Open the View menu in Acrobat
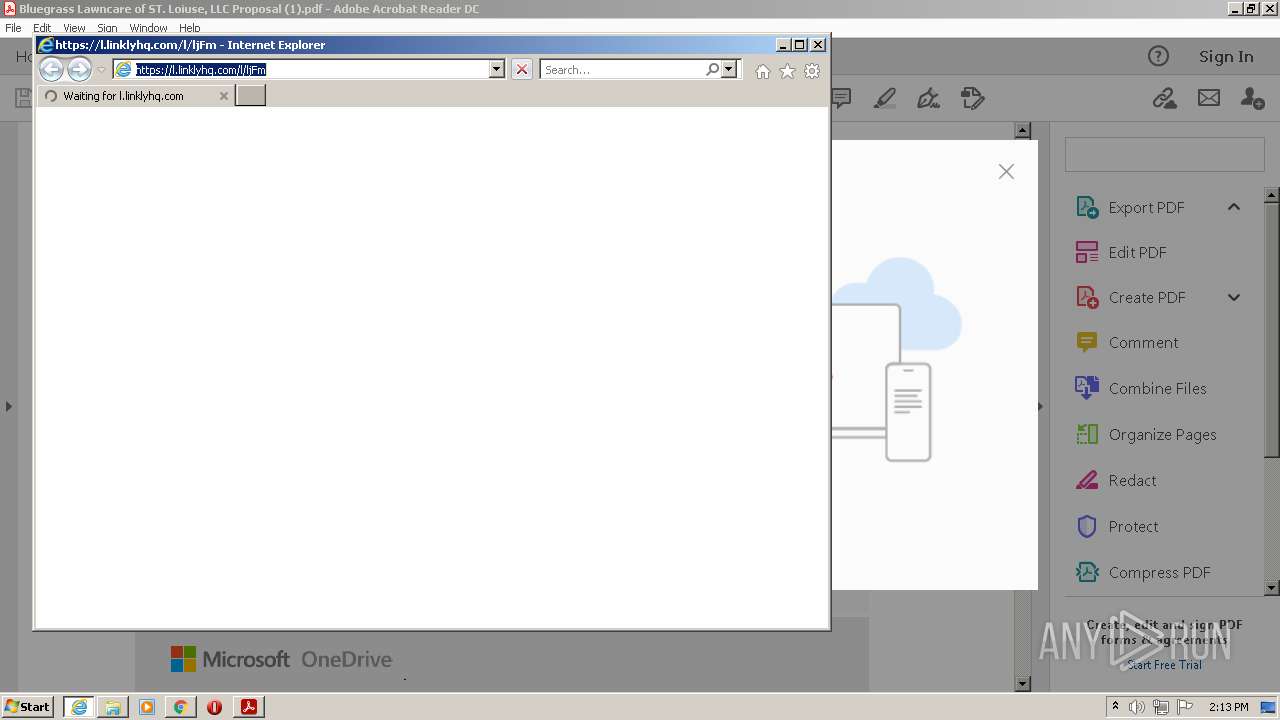 (74, 28)
